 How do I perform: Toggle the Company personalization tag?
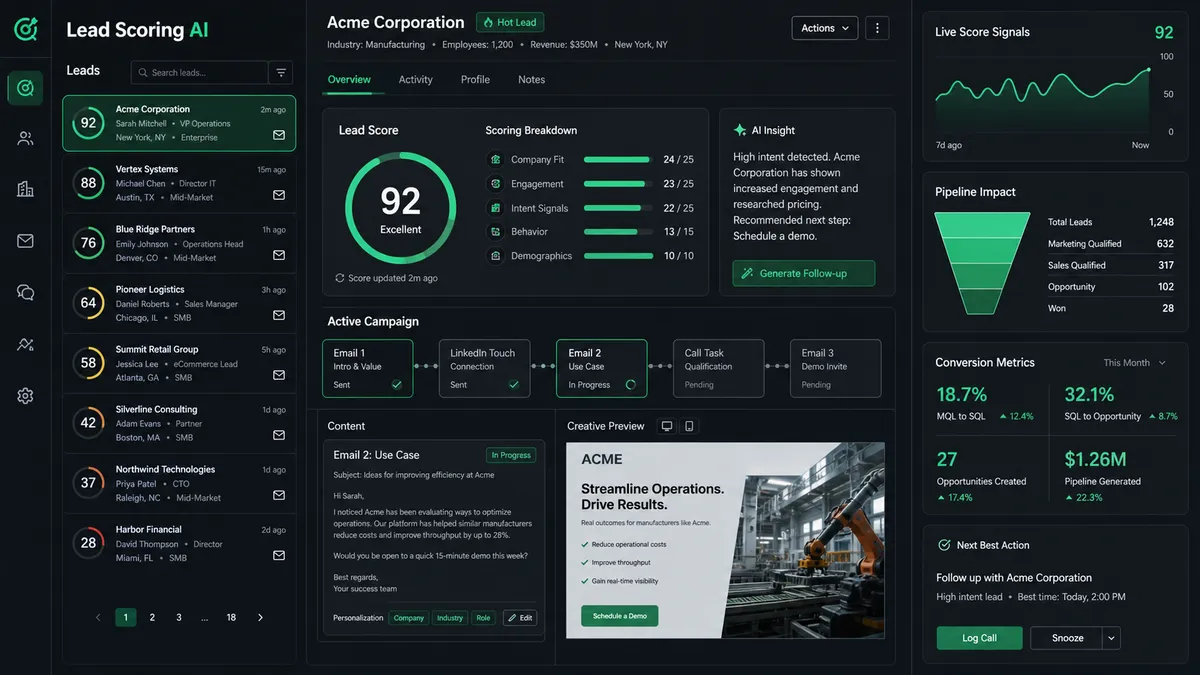click(x=408, y=618)
